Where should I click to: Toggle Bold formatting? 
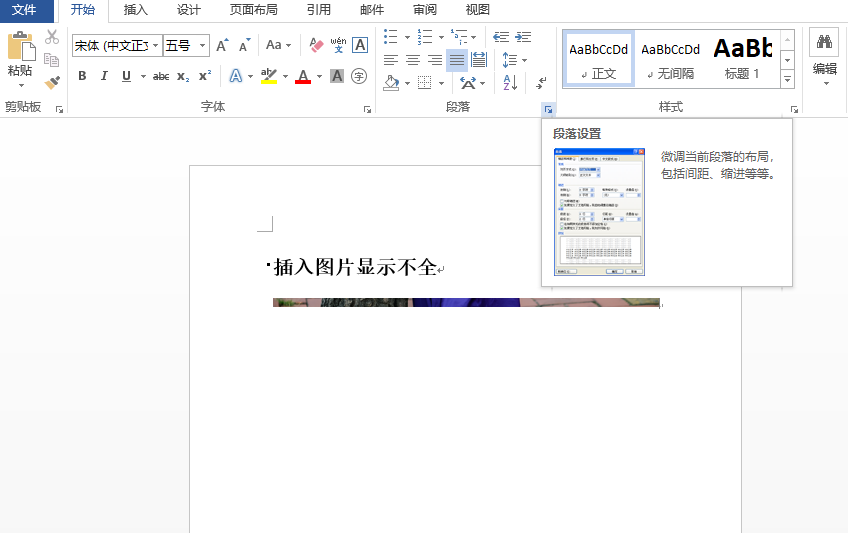[82, 76]
